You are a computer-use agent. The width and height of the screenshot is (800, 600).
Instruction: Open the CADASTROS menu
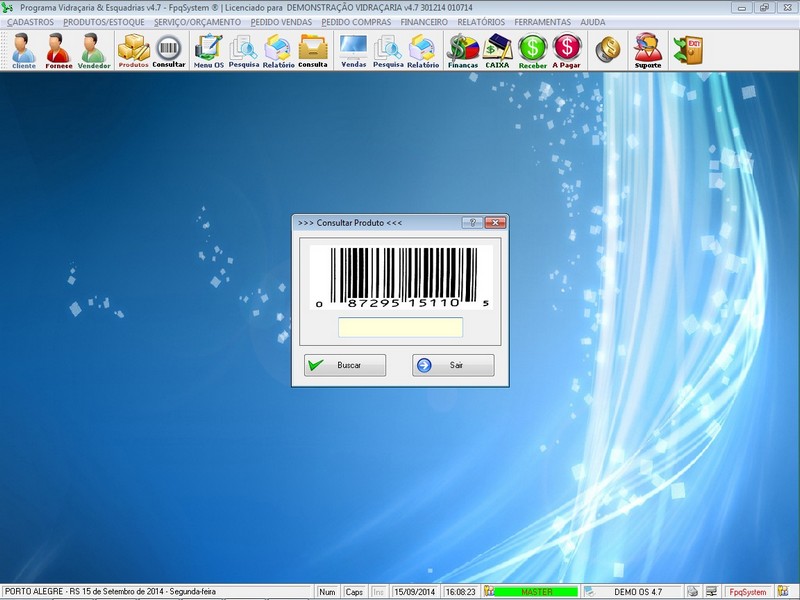30,21
